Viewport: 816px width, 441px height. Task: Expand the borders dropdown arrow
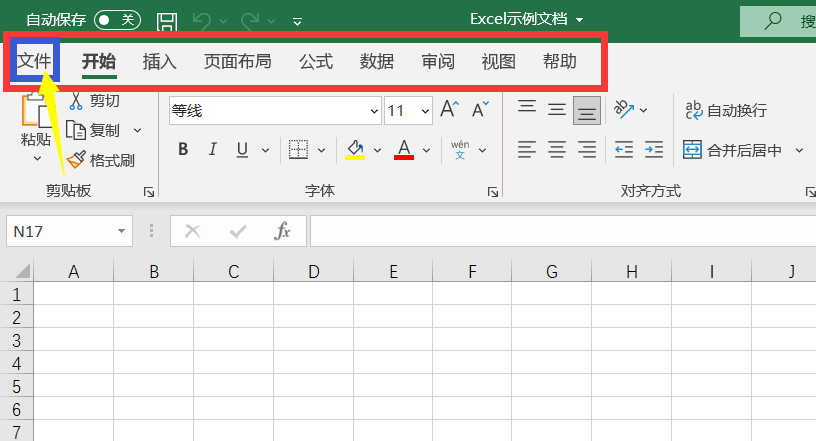321,150
